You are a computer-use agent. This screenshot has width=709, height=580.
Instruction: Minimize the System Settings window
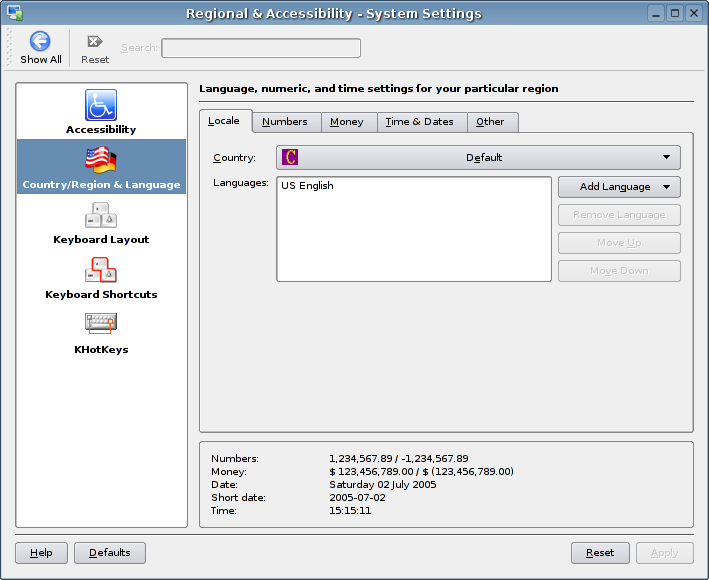(x=656, y=13)
